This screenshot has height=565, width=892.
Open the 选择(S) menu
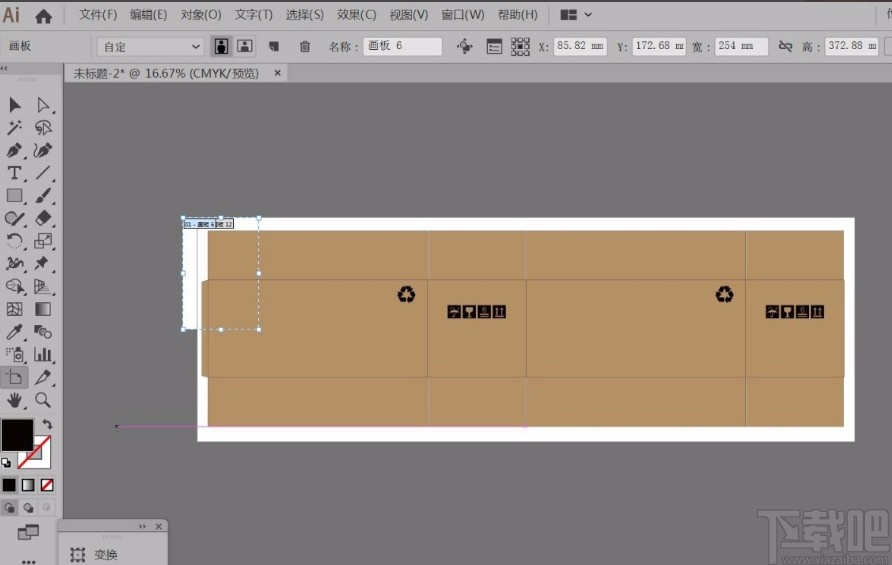pos(304,15)
